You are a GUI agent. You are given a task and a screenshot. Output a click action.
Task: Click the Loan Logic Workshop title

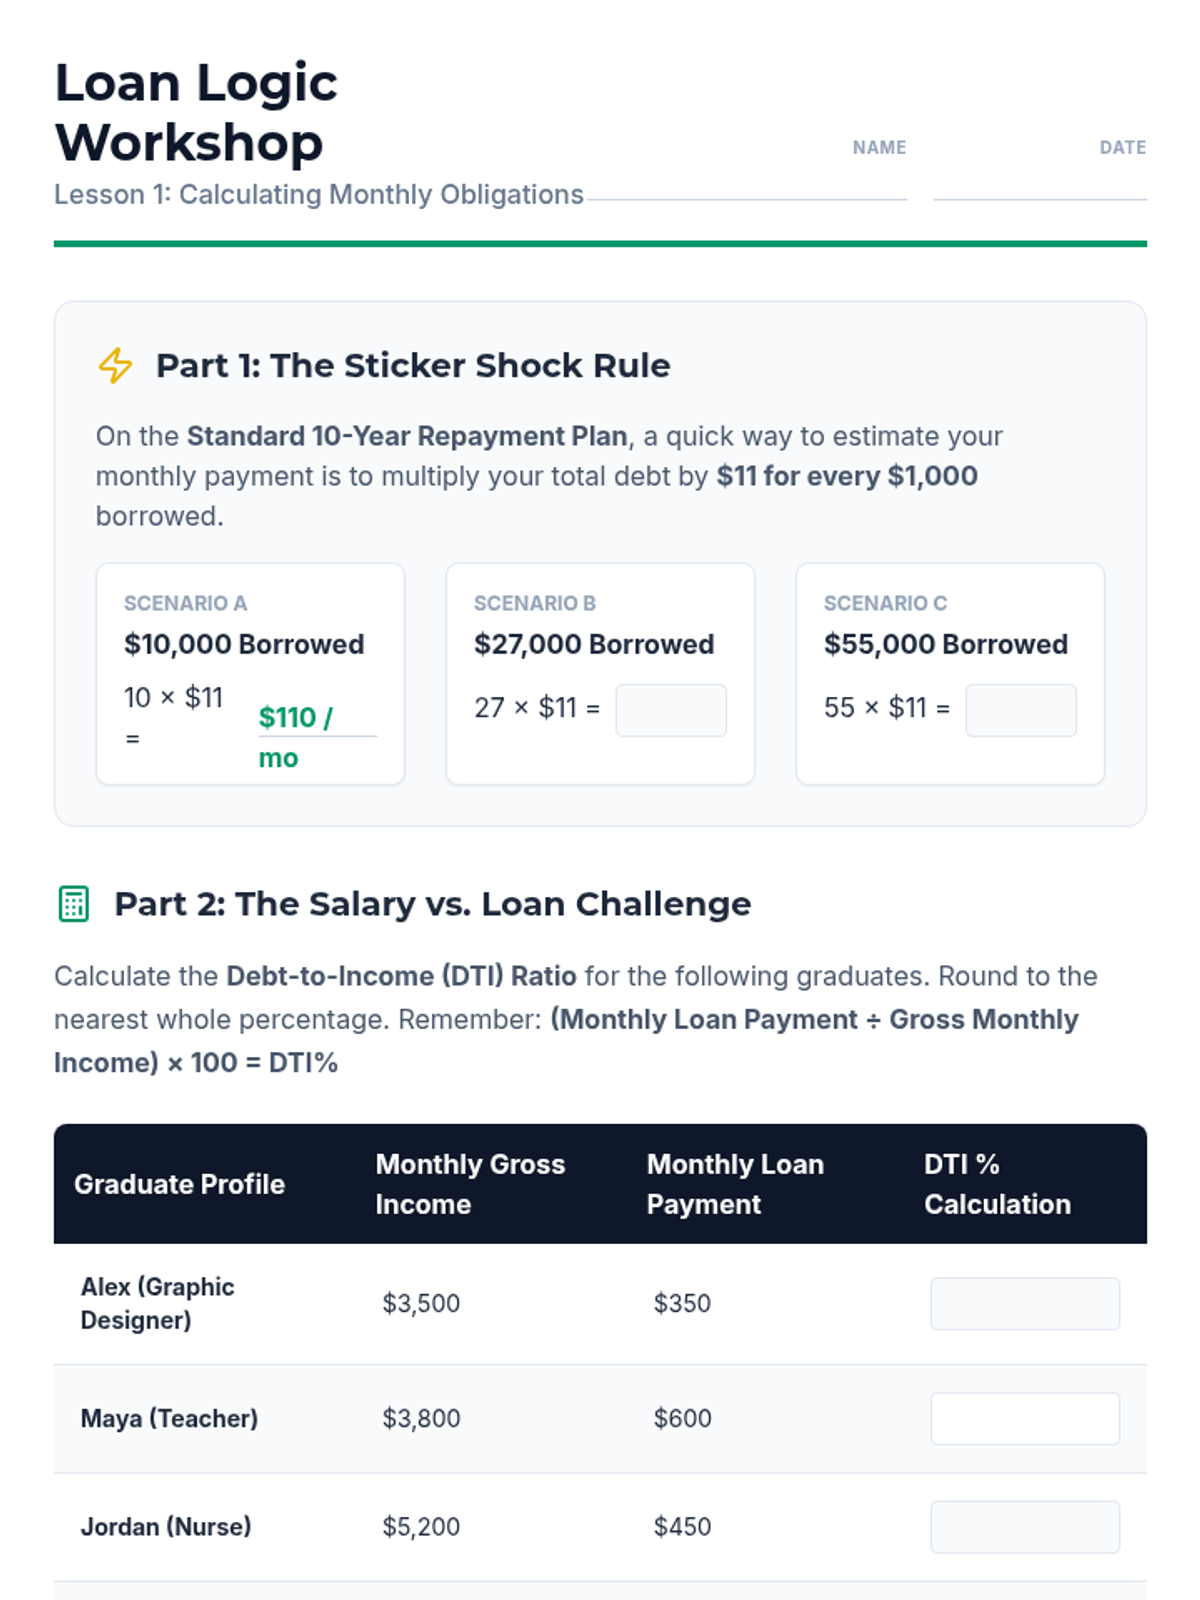(196, 112)
